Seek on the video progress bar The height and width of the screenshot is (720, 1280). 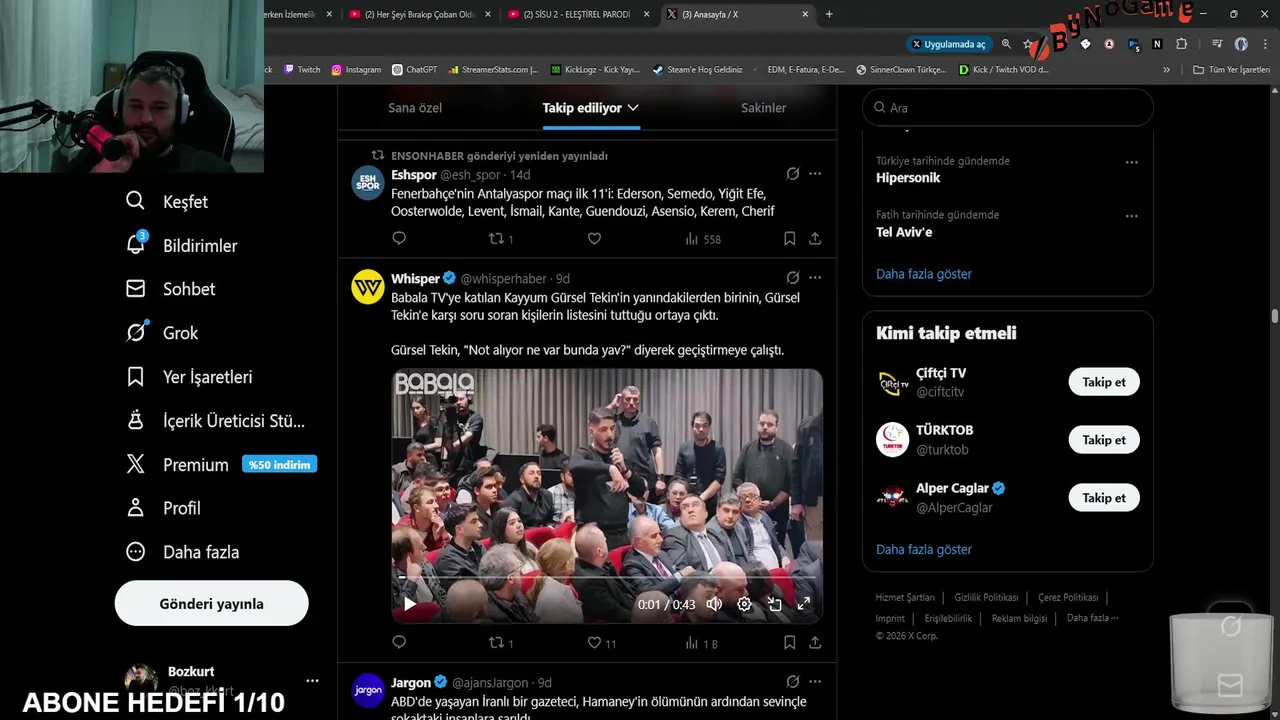pyautogui.click(x=607, y=578)
